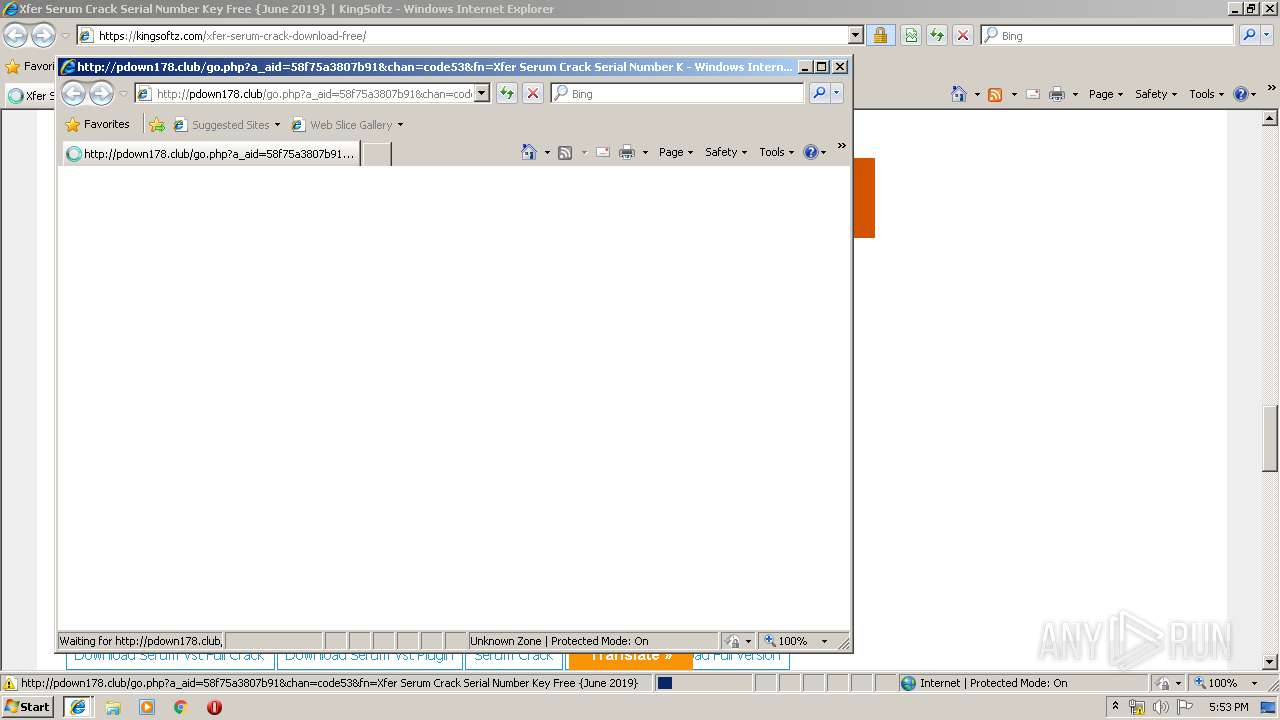The image size is (1280, 720).
Task: Click search magnifier button in main window
Action: pos(1249,35)
